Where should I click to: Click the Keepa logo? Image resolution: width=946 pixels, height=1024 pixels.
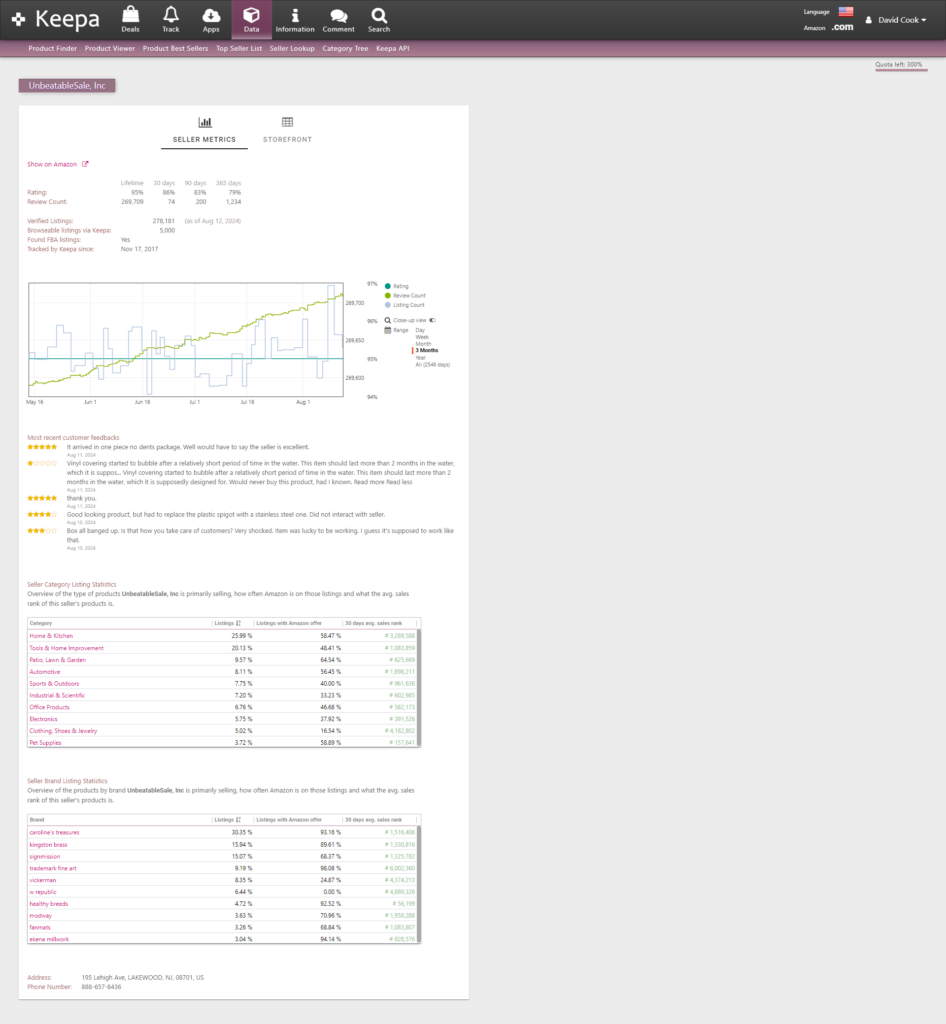click(x=56, y=20)
